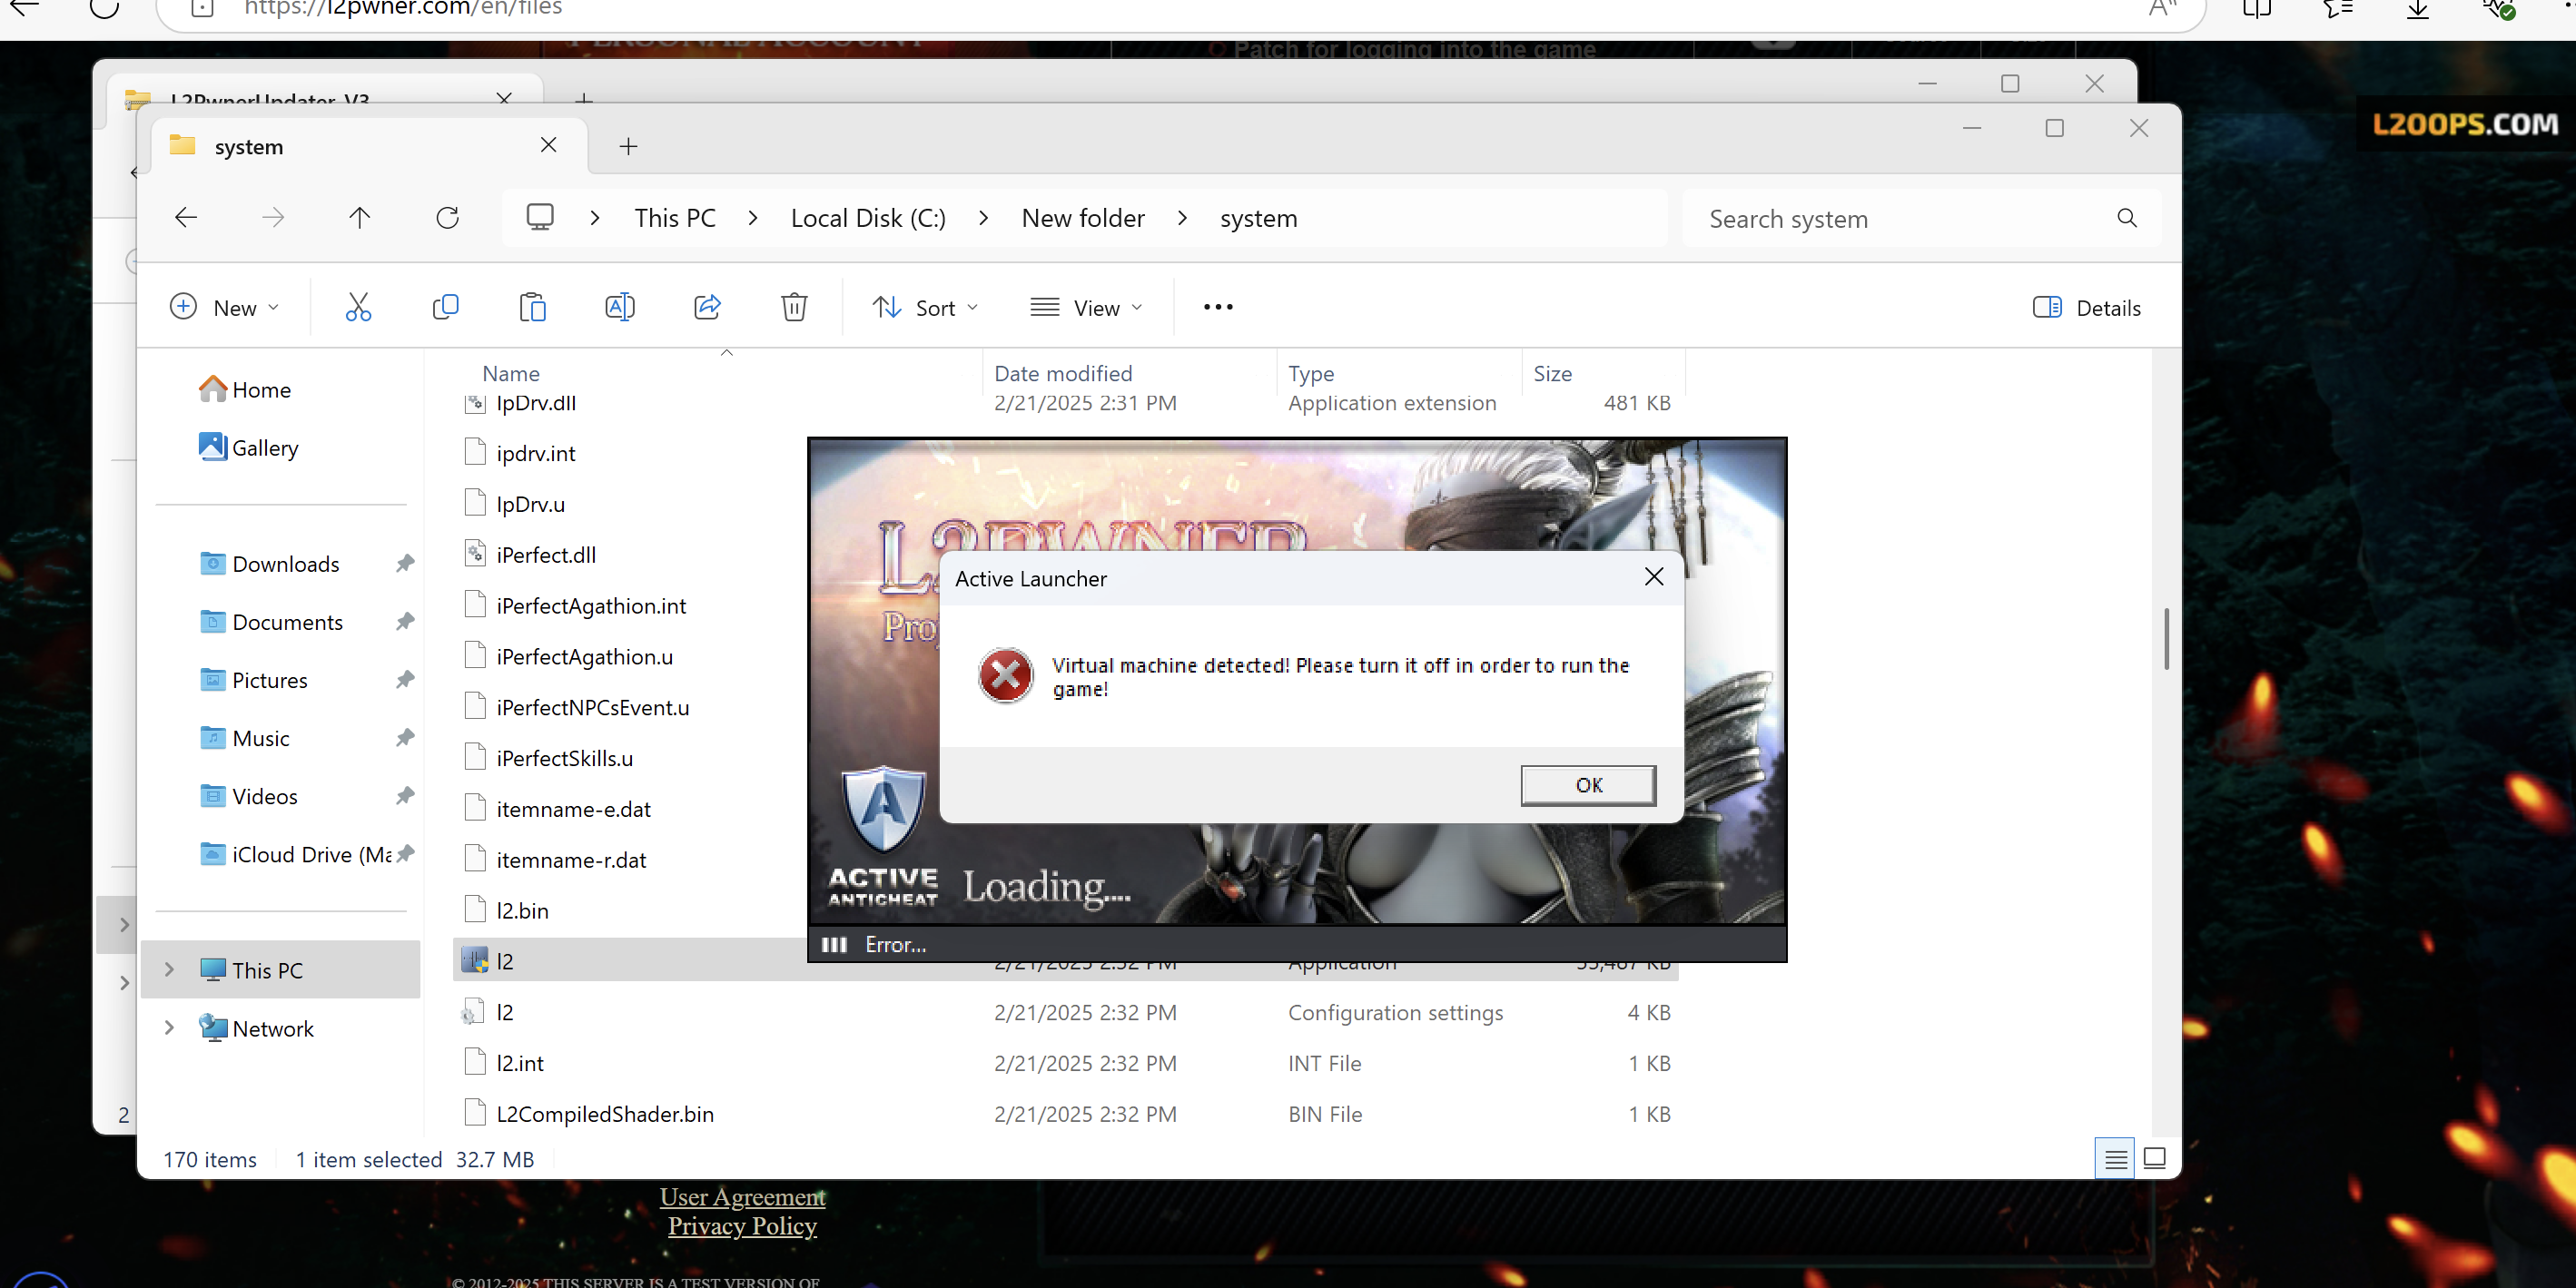The width and height of the screenshot is (2576, 1288).
Task: Click the Paste clipboard icon
Action: click(x=532, y=307)
